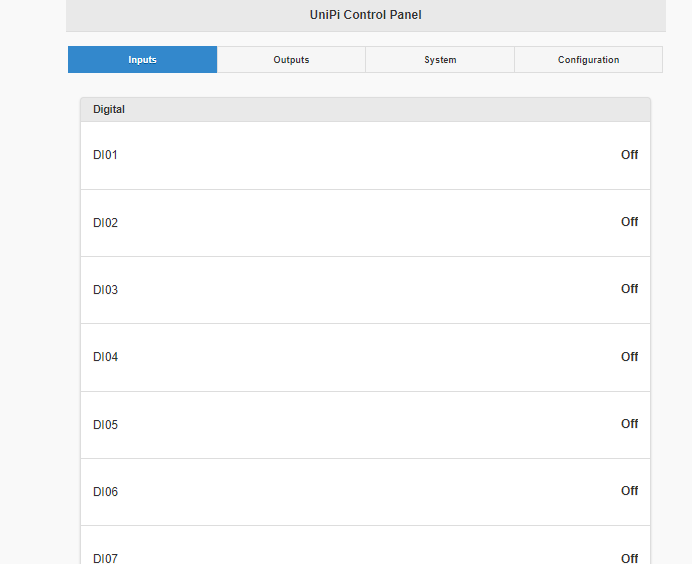Click the Off status beside DI04
692x564 pixels.
coord(629,357)
